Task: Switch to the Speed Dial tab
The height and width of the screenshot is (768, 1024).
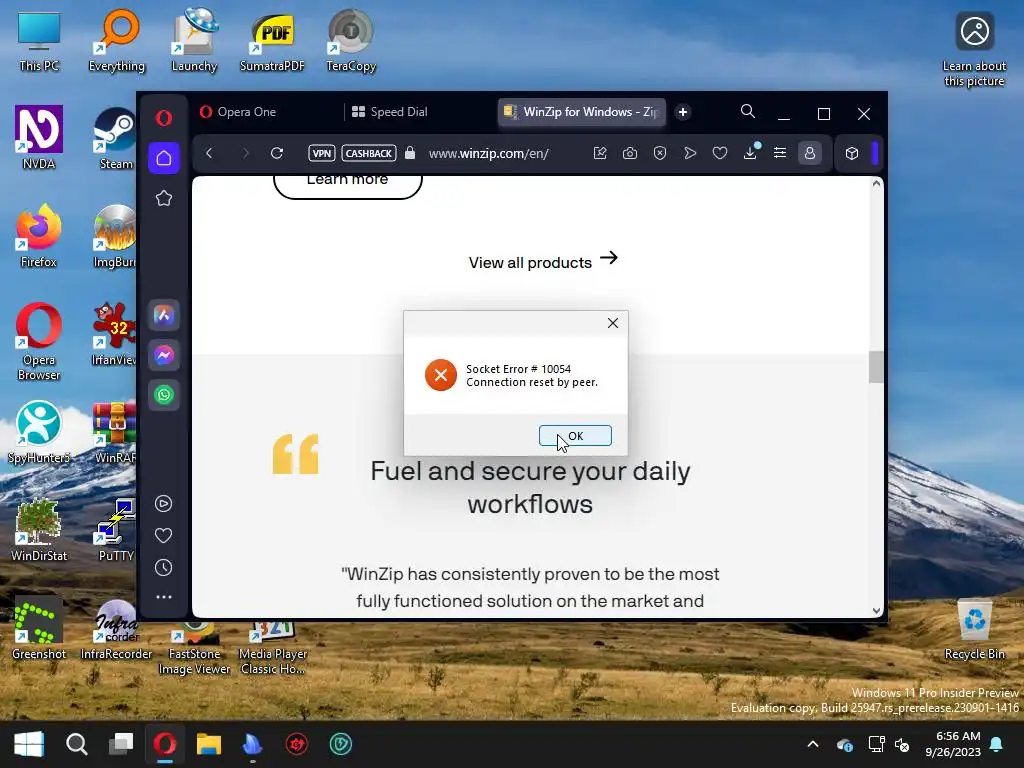Action: click(418, 112)
